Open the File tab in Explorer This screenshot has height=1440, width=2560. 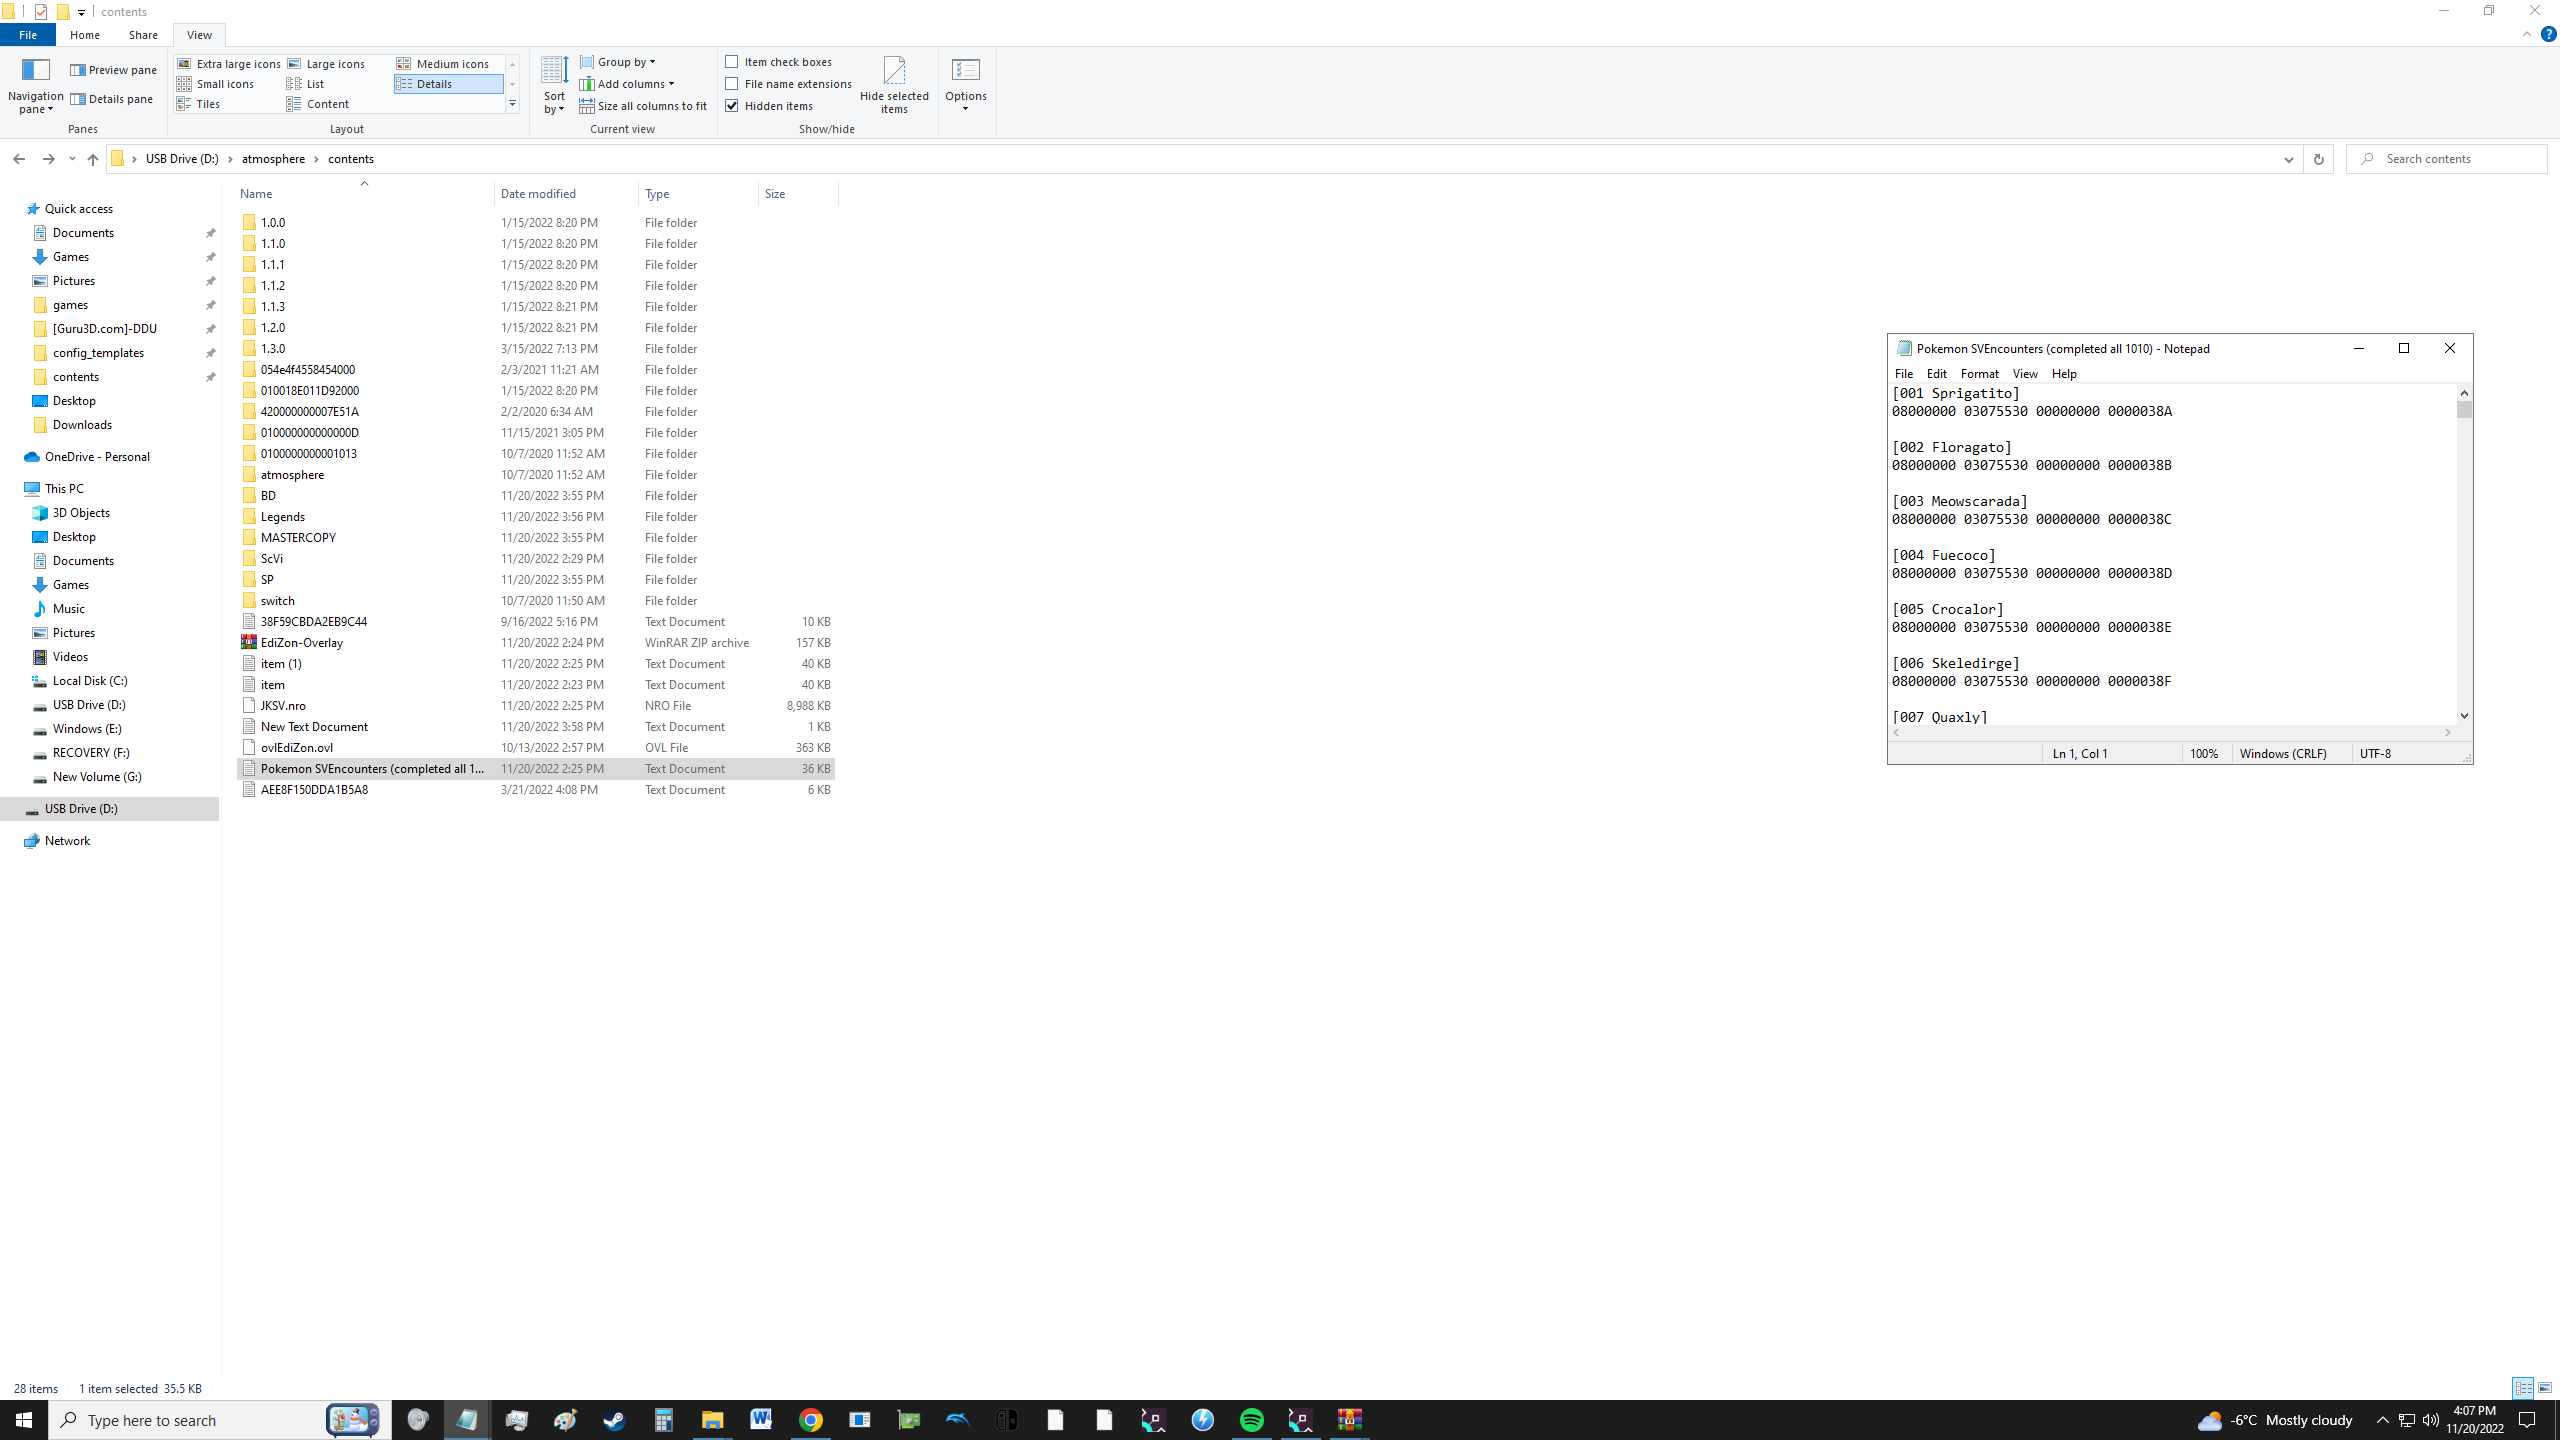pos(28,35)
